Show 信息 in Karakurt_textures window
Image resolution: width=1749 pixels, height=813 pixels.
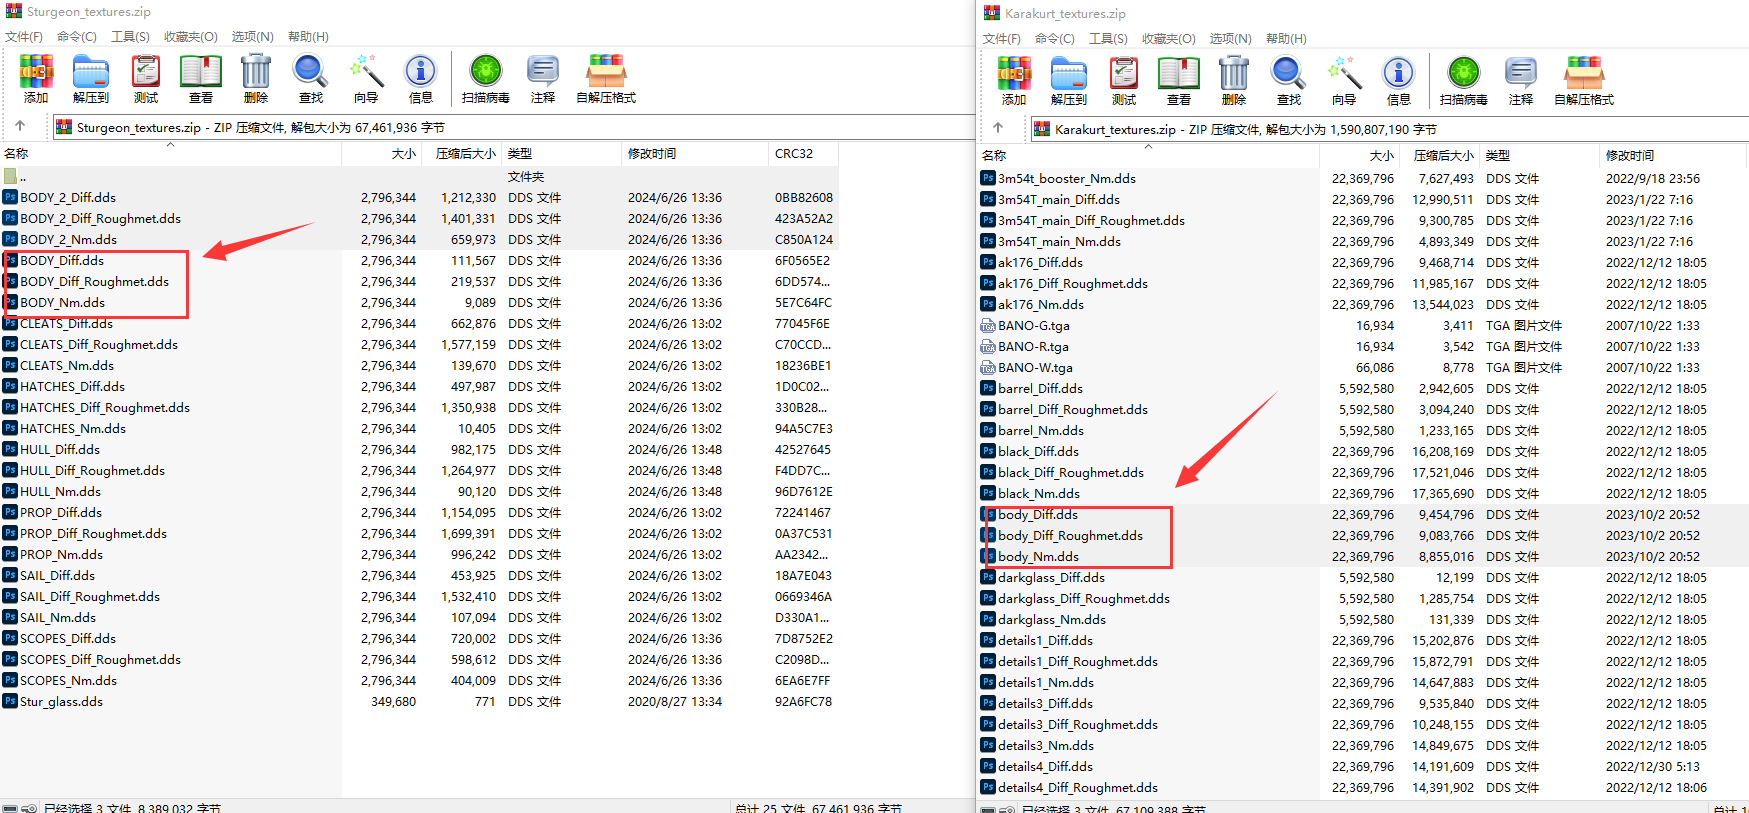coord(1399,81)
